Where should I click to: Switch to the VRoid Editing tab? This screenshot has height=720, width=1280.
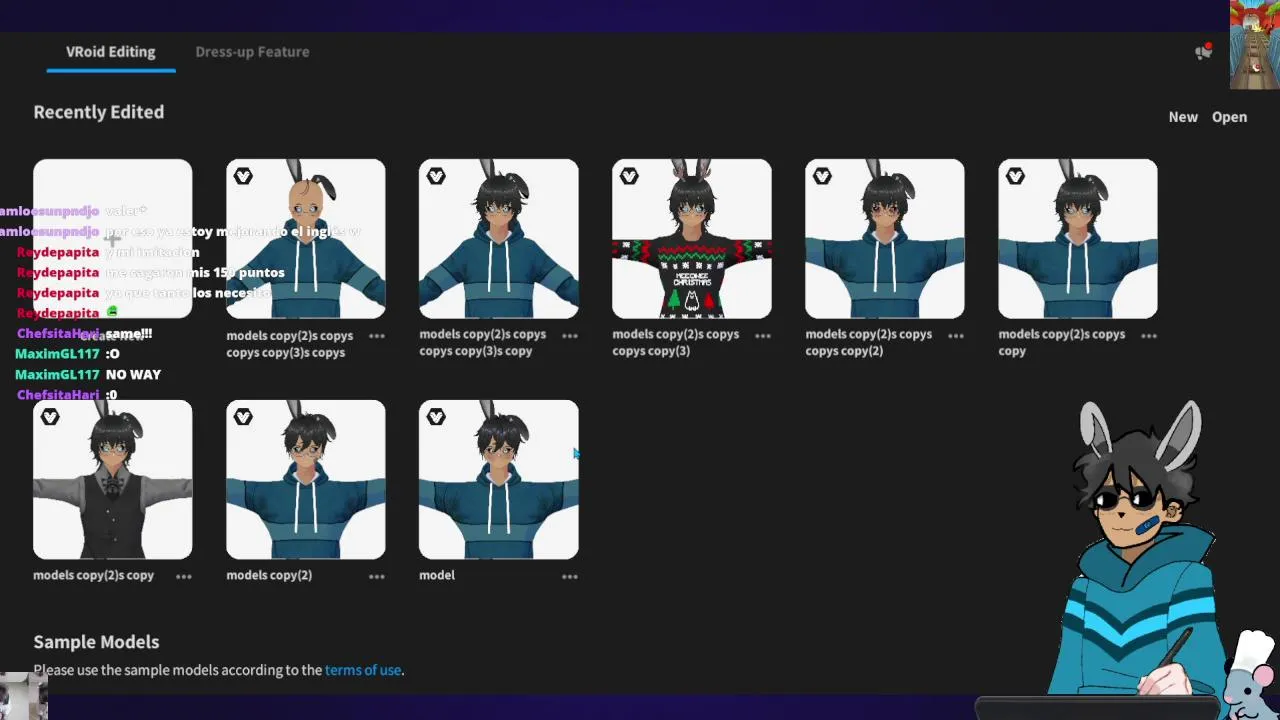tap(111, 52)
